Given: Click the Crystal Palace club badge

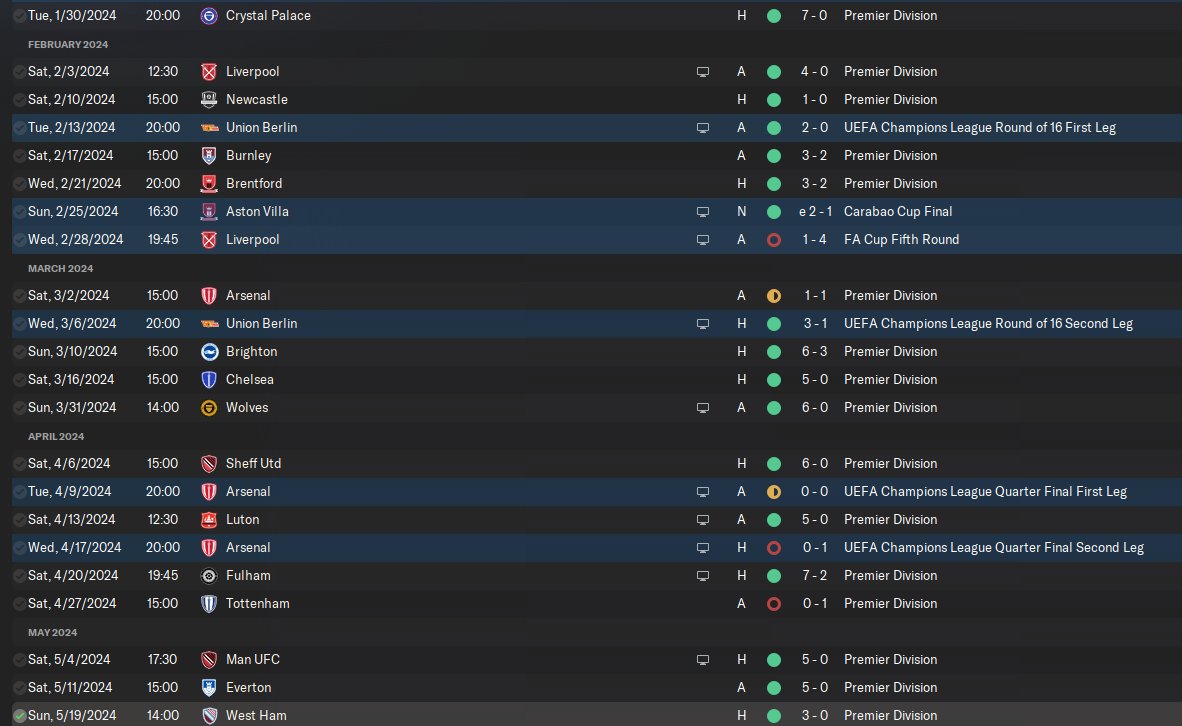Looking at the screenshot, I should coord(209,16).
